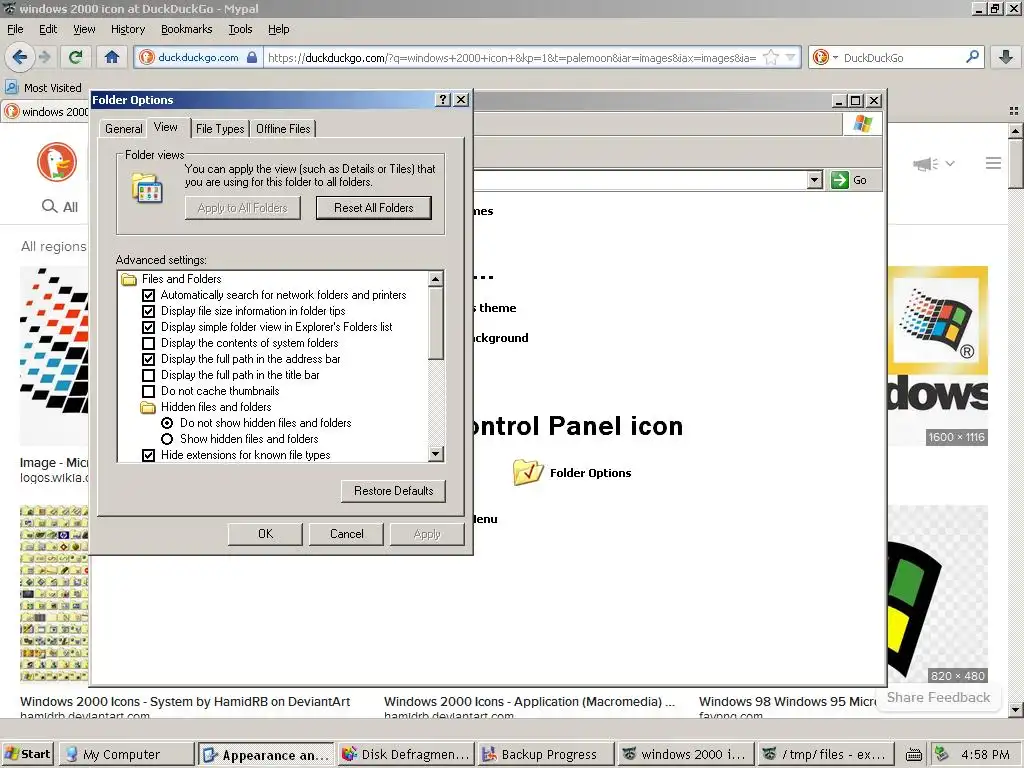1024x768 pixels.
Task: Click the Files and Folders tree node
Action: [x=182, y=279]
